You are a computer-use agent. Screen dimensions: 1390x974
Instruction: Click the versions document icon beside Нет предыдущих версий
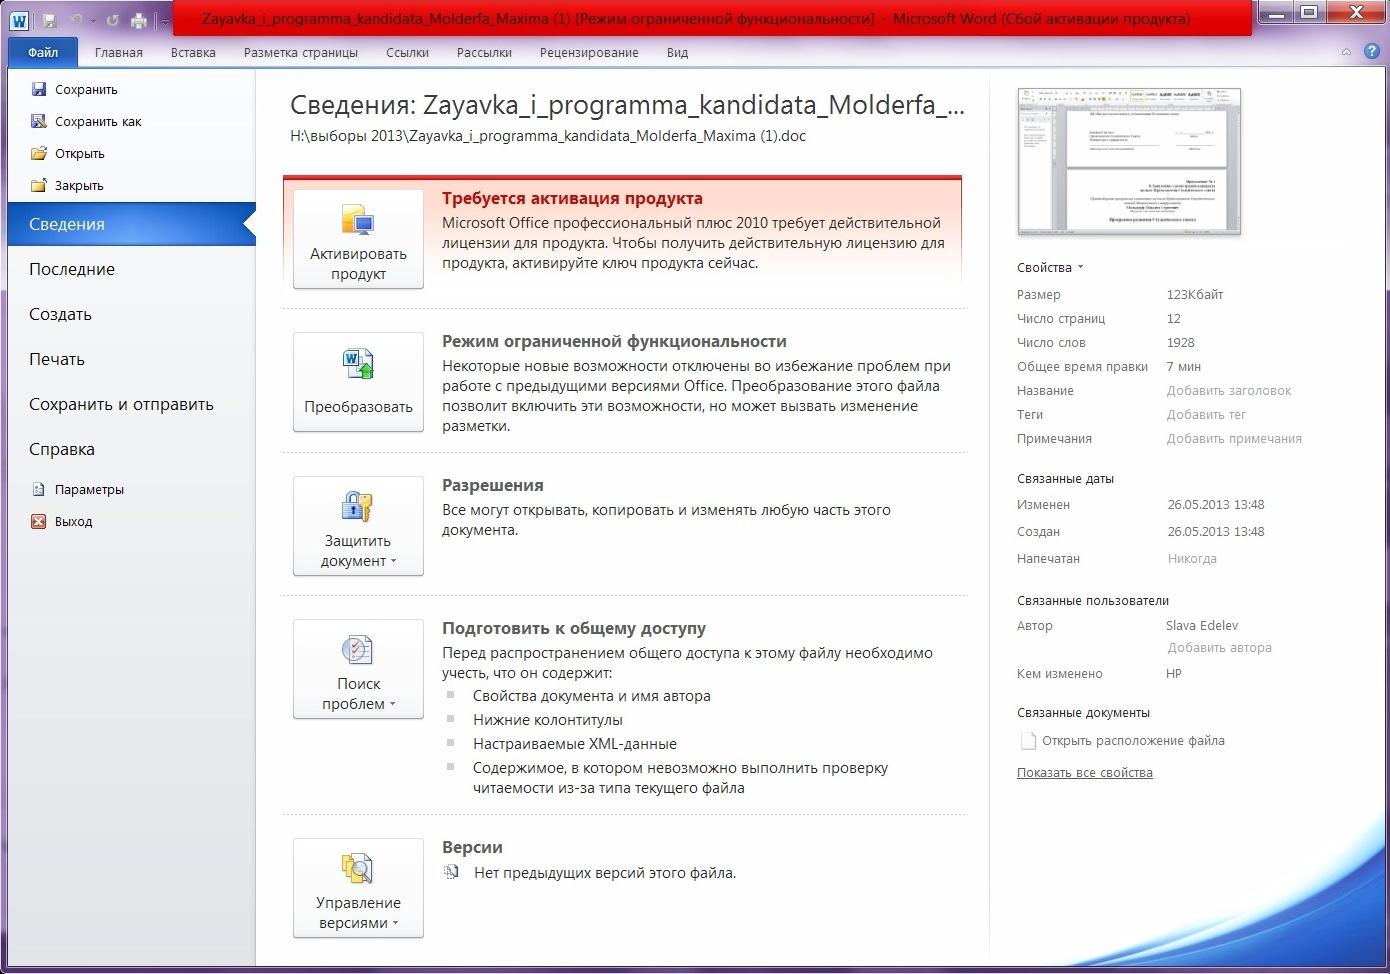click(x=451, y=872)
